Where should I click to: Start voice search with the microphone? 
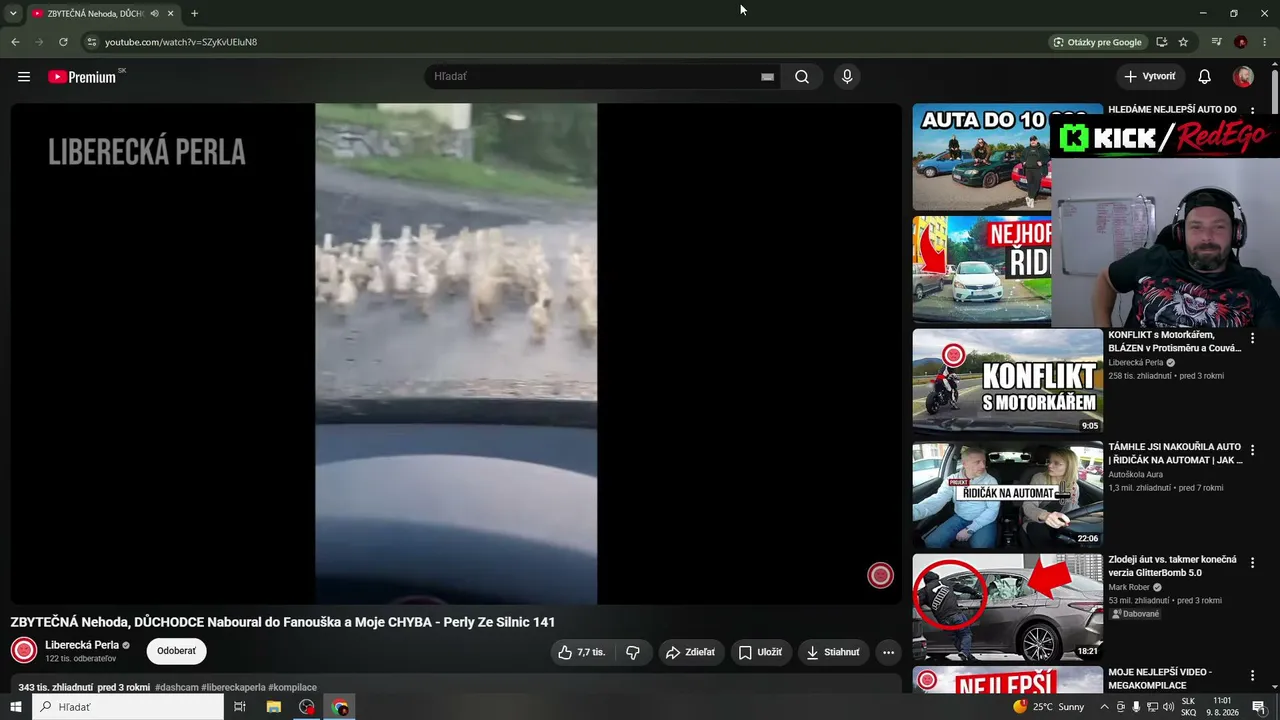847,77
